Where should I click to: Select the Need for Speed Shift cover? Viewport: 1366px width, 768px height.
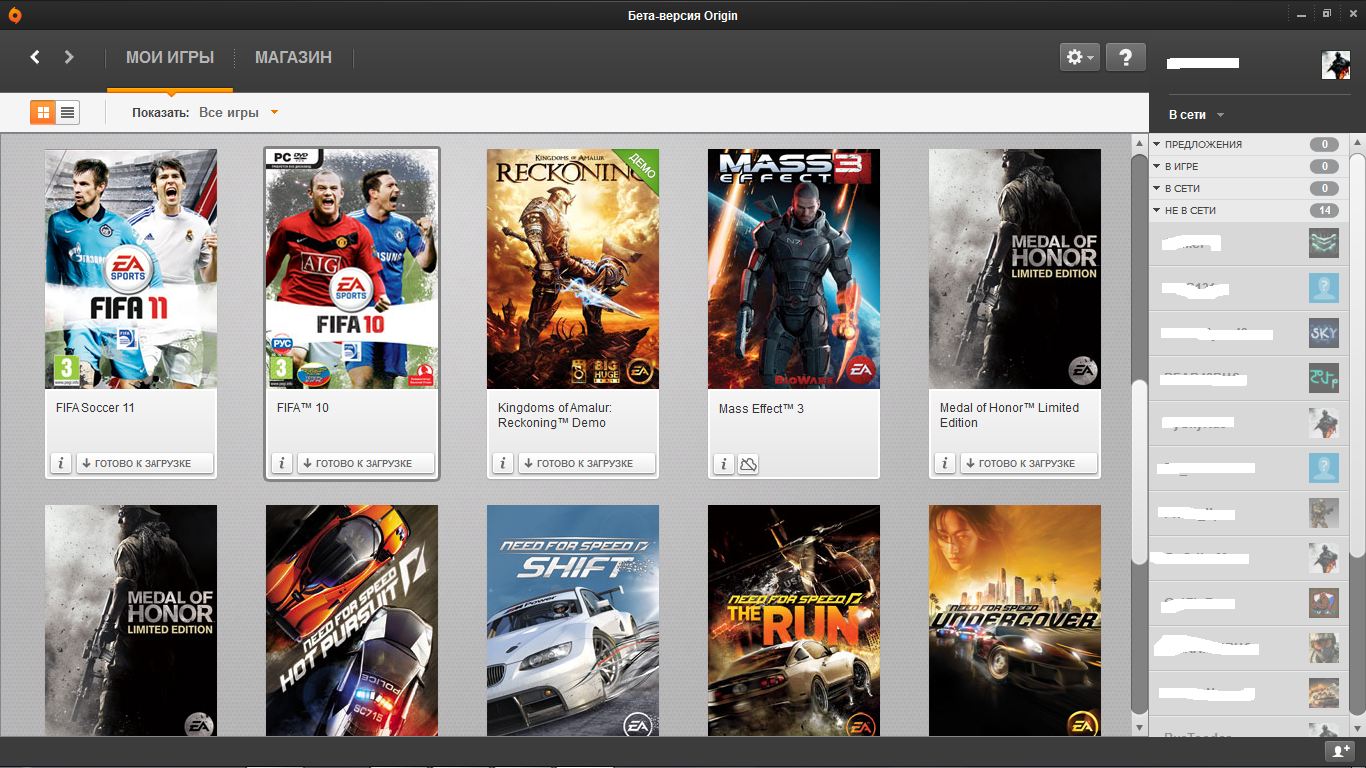tap(573, 620)
